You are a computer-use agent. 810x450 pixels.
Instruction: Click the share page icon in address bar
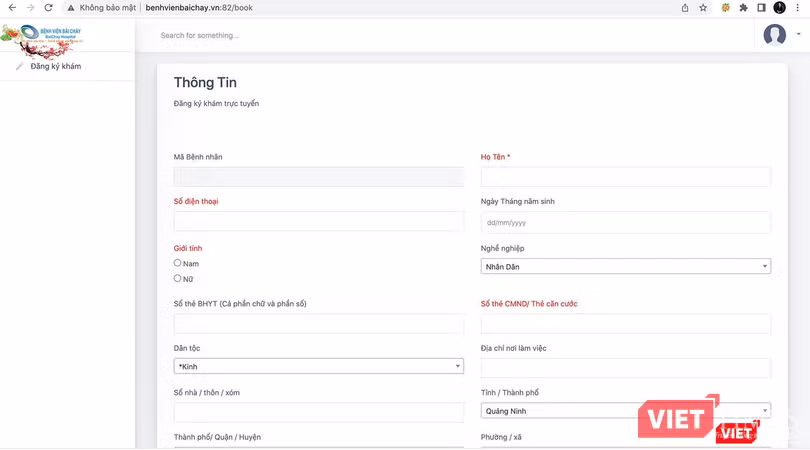pos(685,7)
